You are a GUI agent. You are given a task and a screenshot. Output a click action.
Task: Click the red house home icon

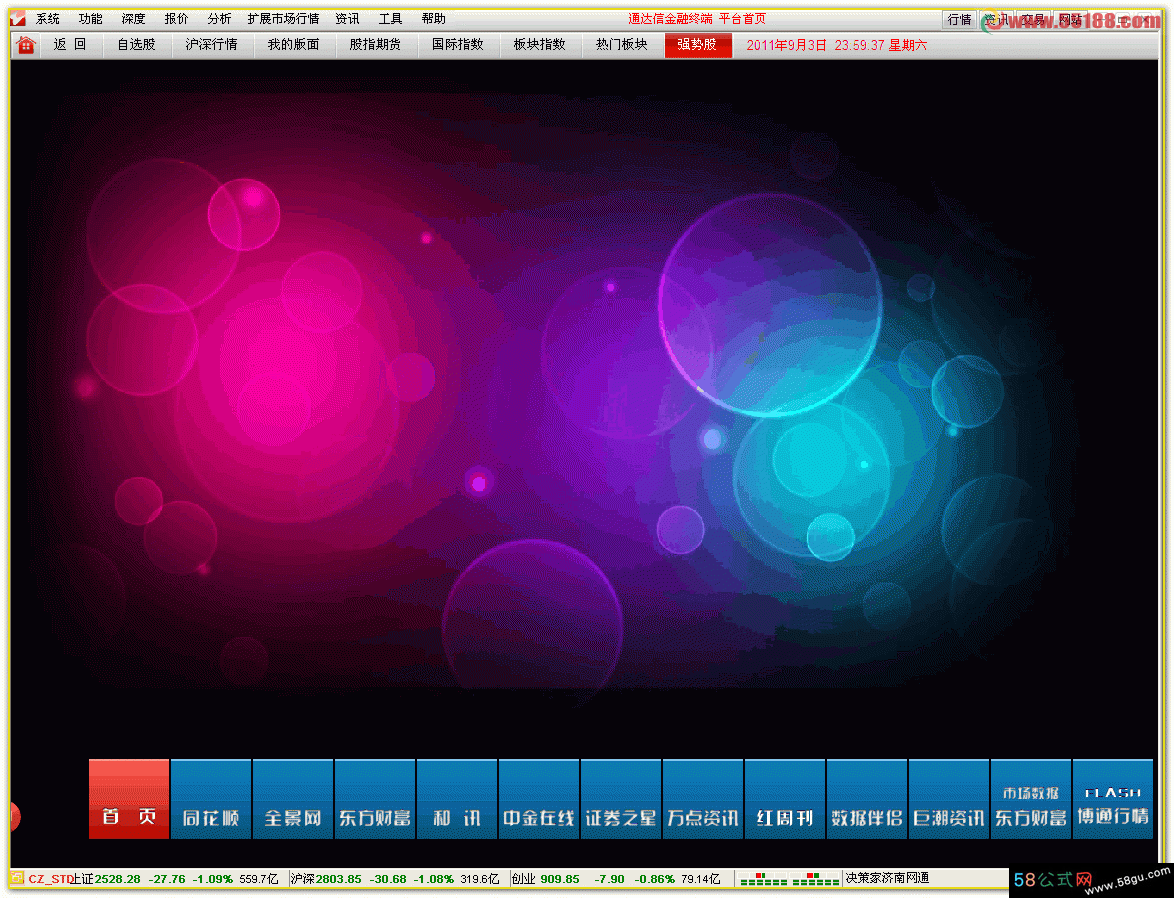[25, 45]
